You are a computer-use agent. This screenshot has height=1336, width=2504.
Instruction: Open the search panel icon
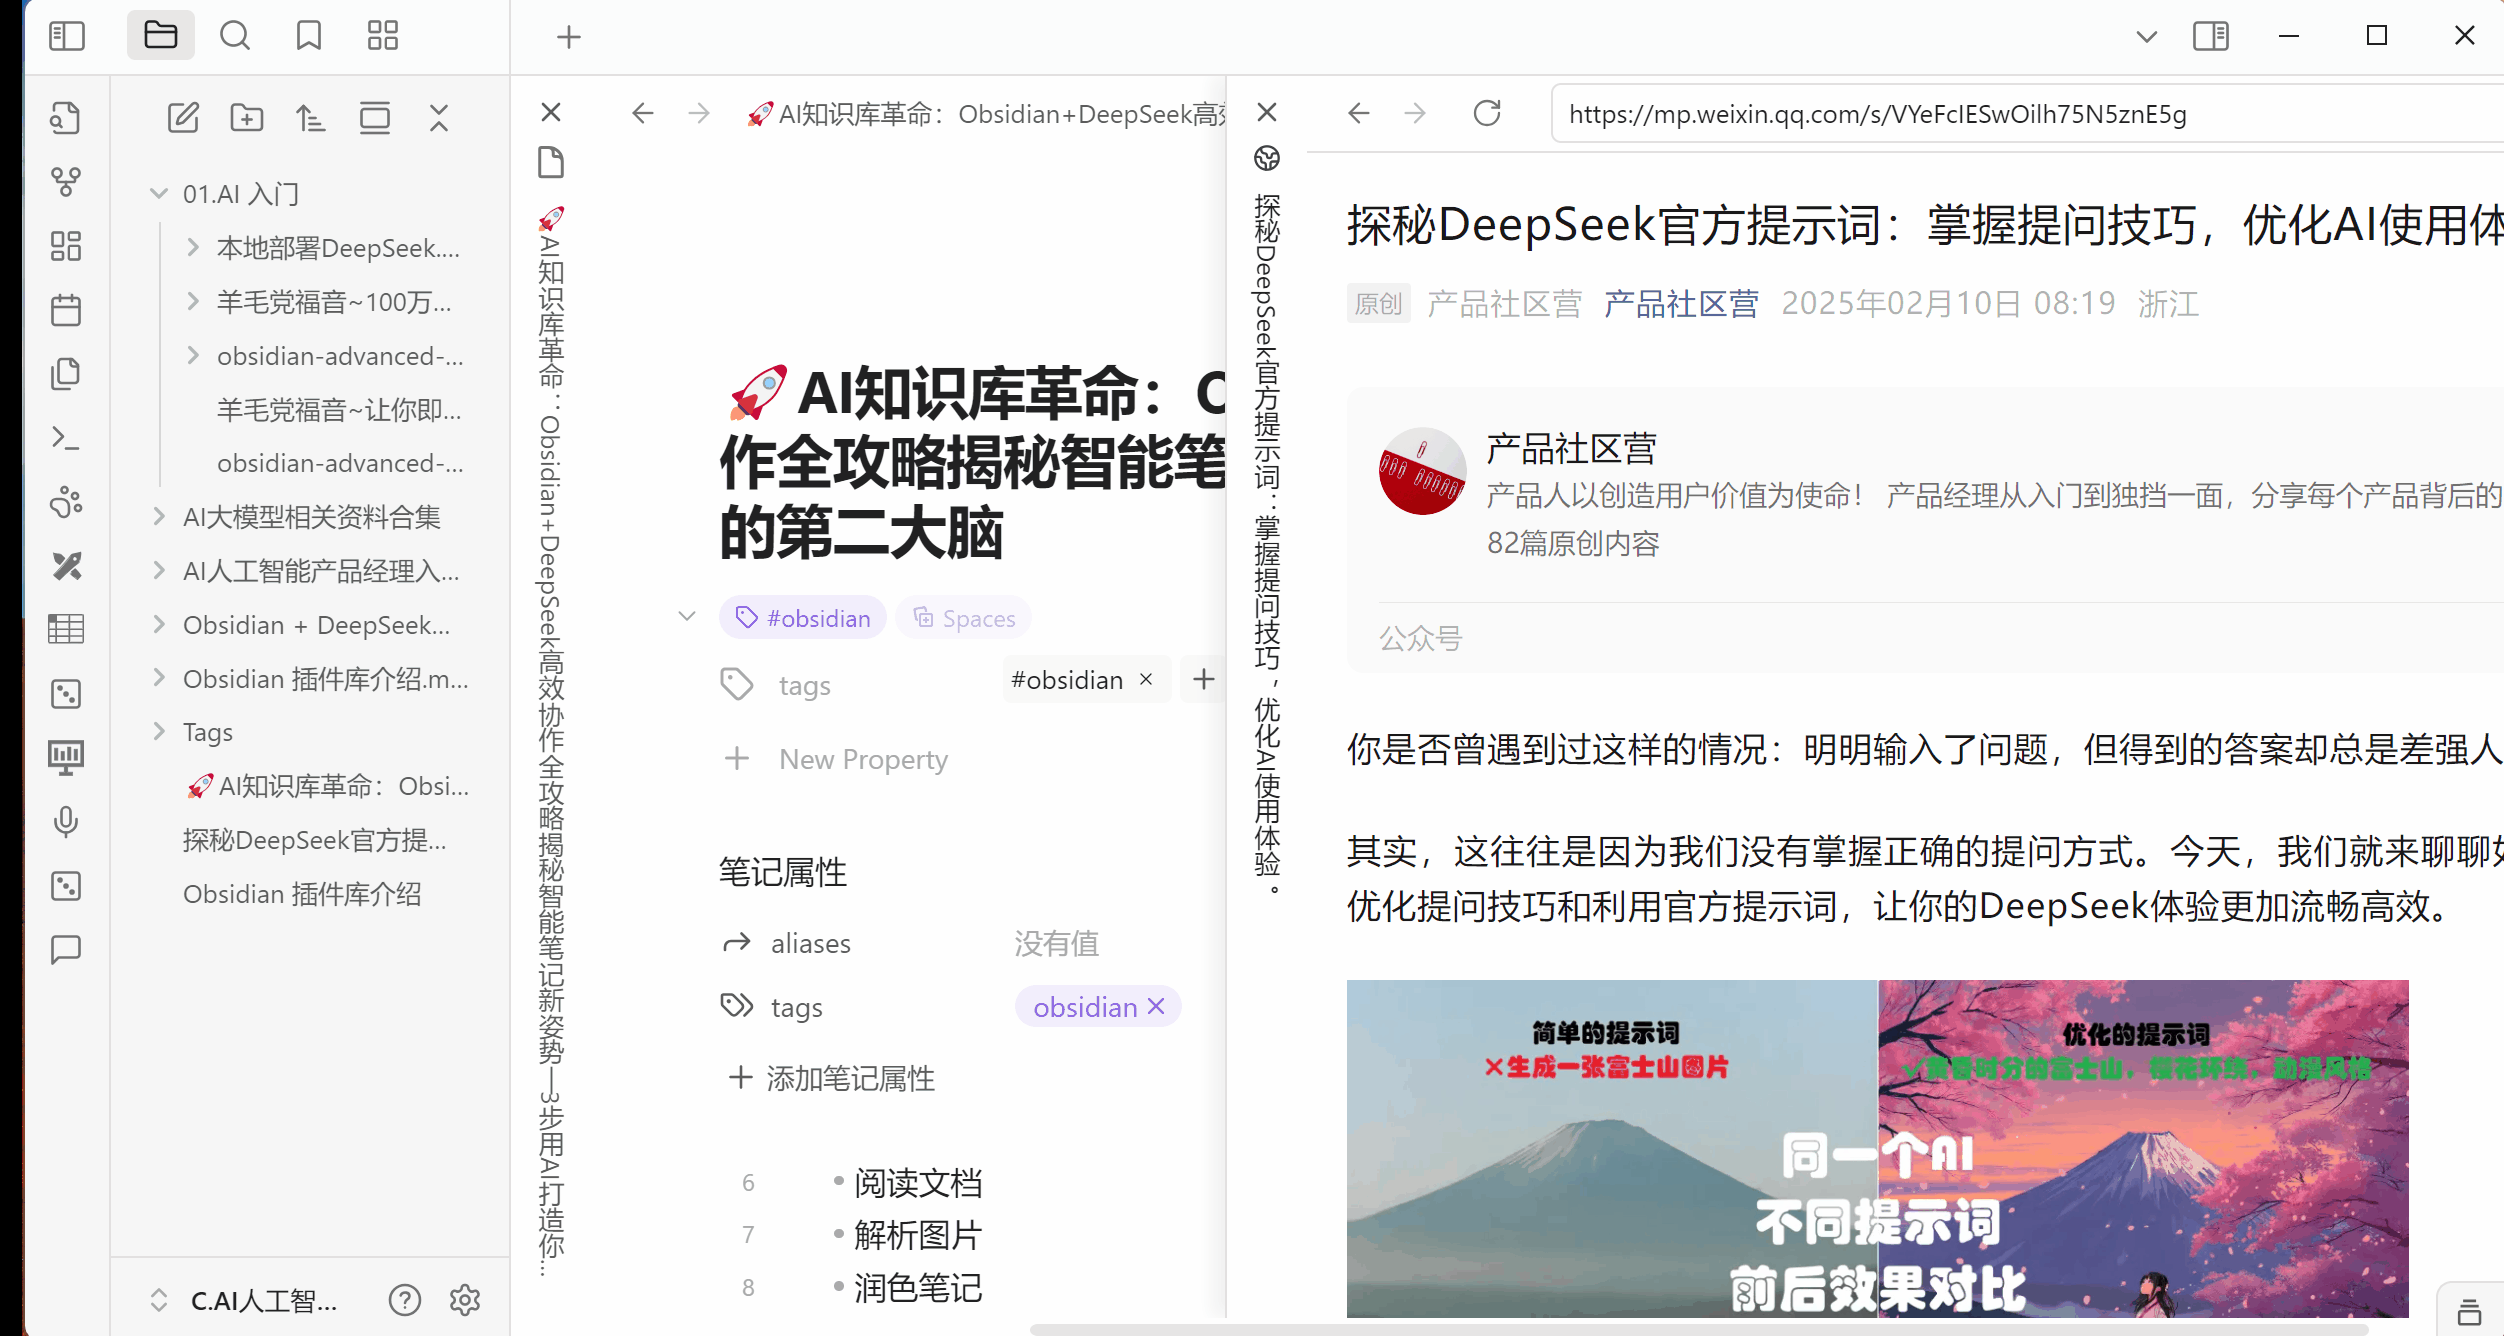pyautogui.click(x=235, y=36)
